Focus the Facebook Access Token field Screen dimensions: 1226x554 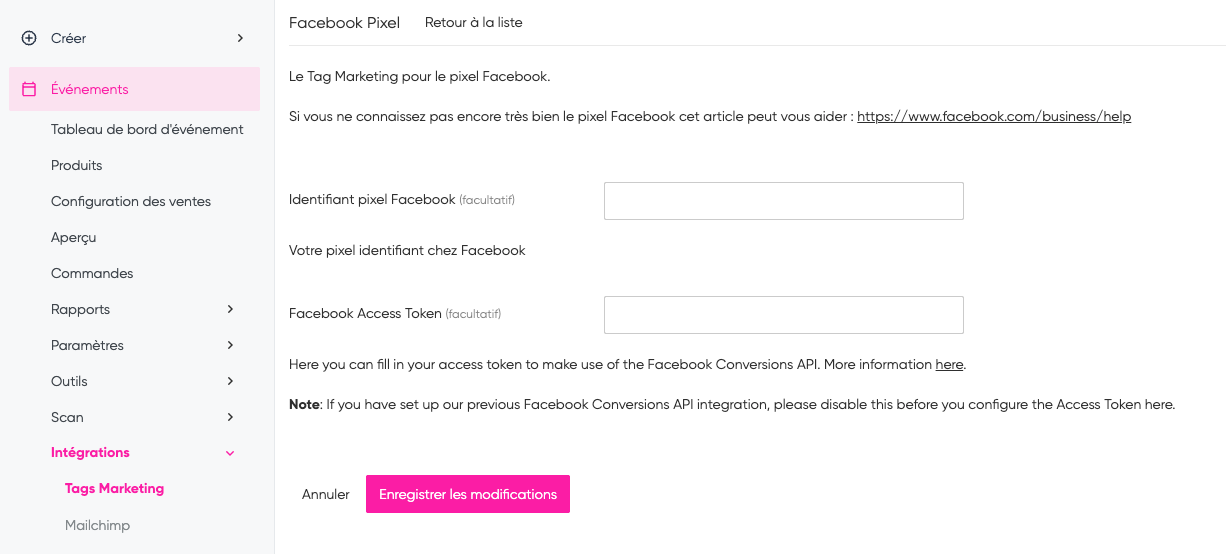click(x=783, y=315)
